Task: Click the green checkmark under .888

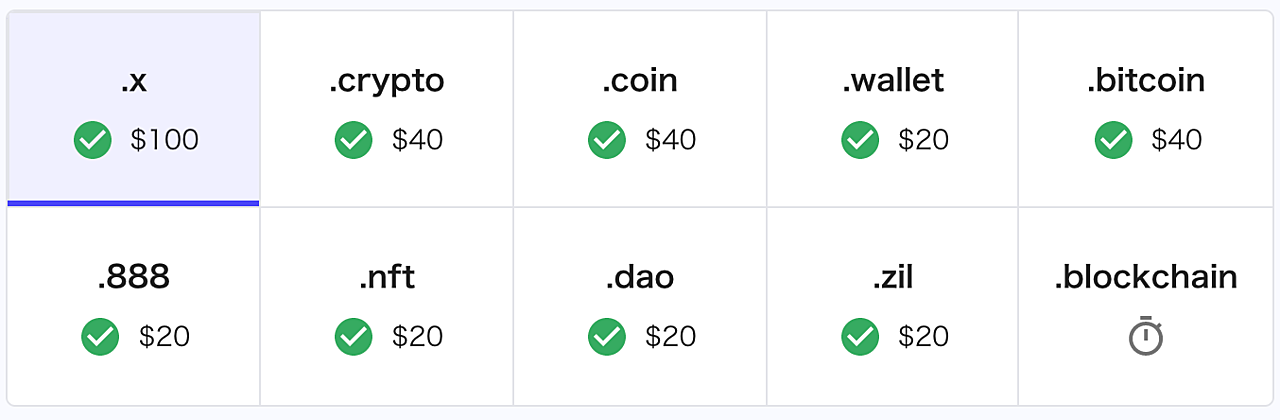Action: pos(100,337)
